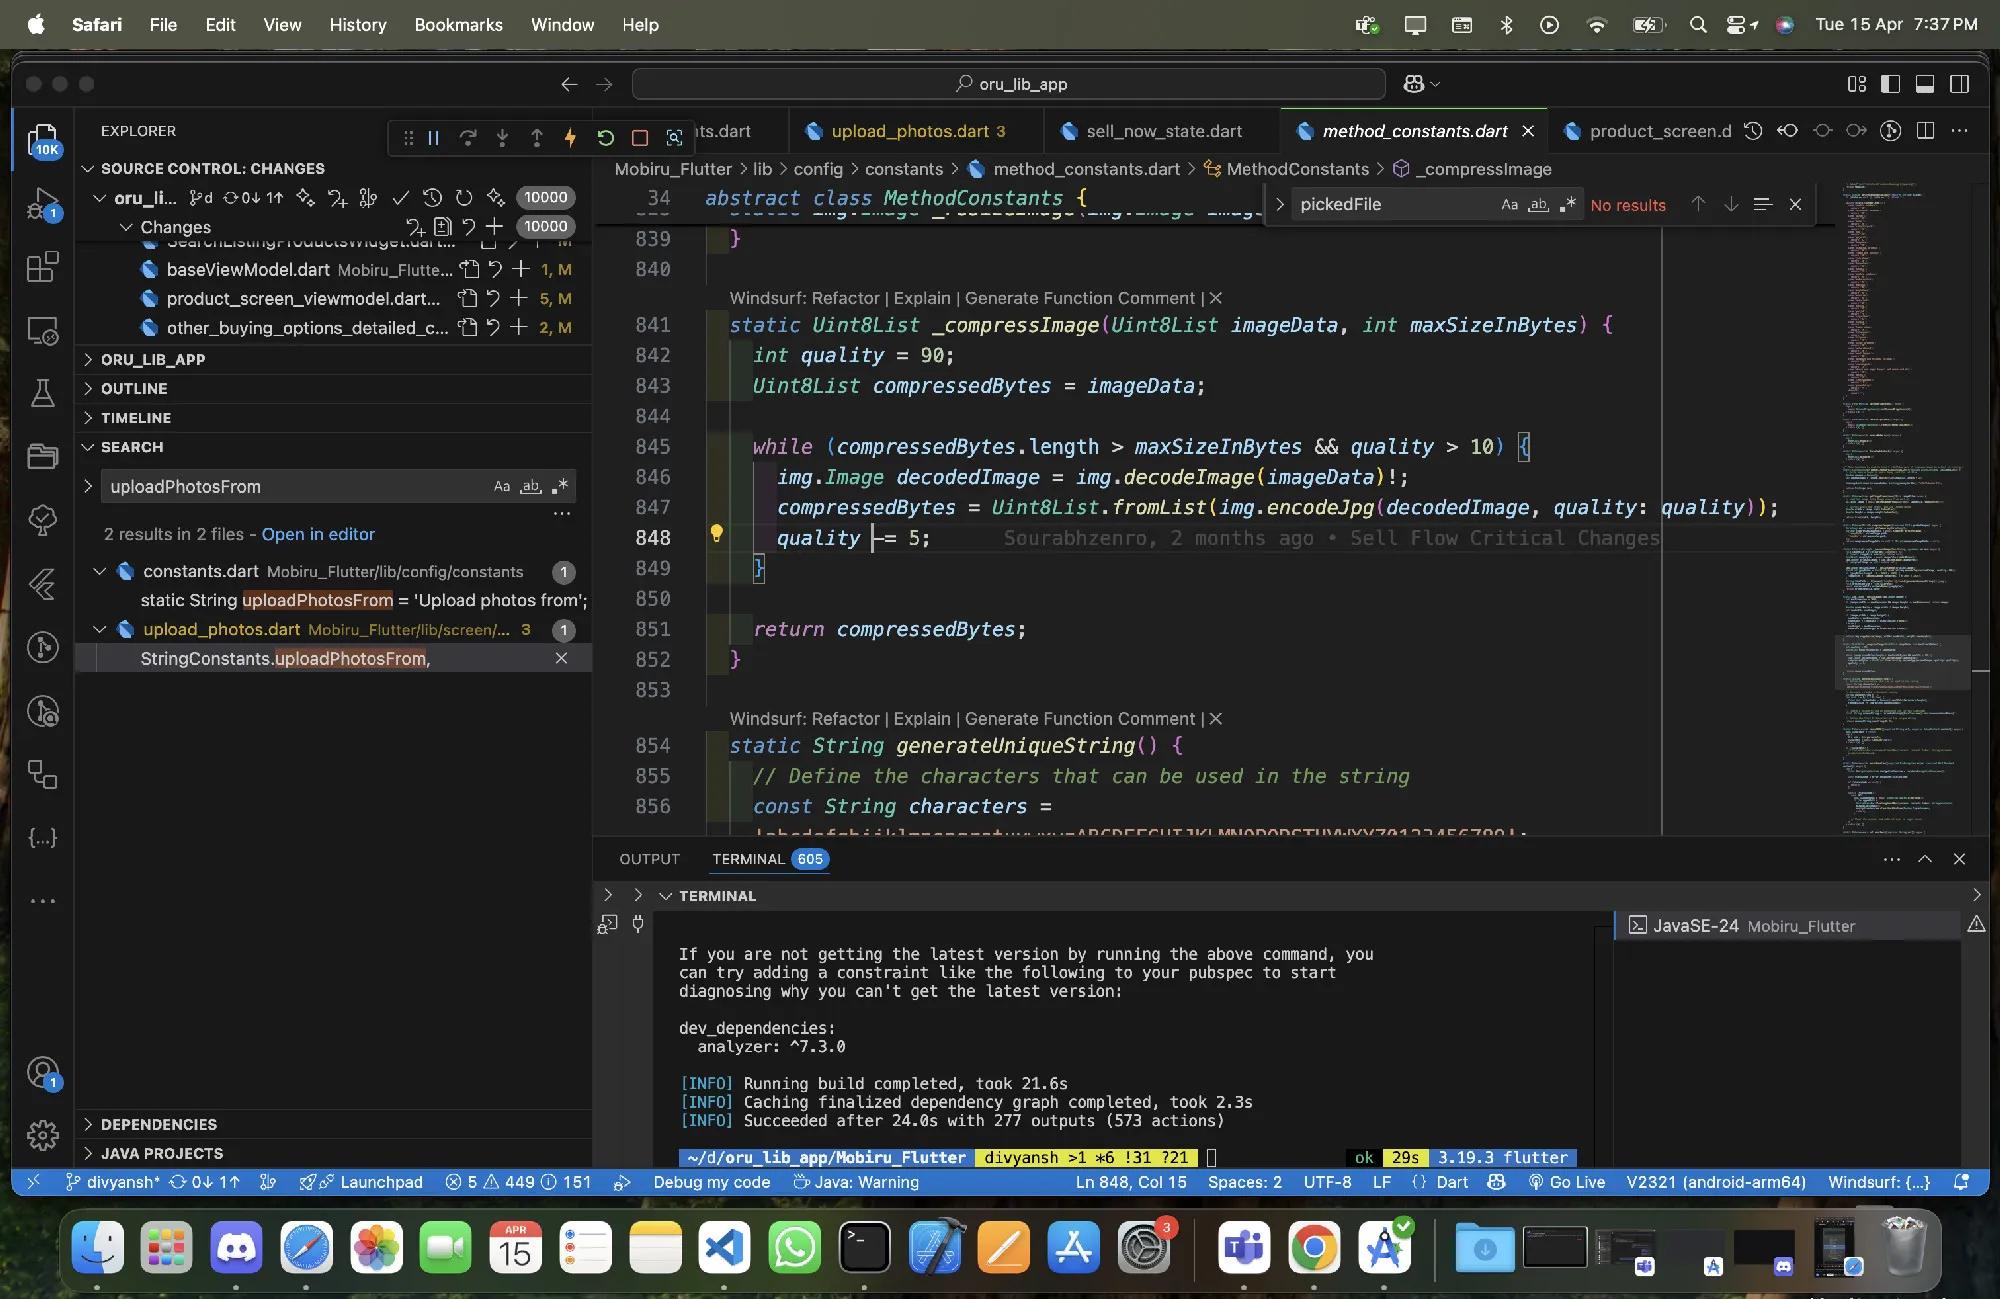The width and height of the screenshot is (2000, 1299).
Task: Click the Open in editor link
Action: point(318,534)
